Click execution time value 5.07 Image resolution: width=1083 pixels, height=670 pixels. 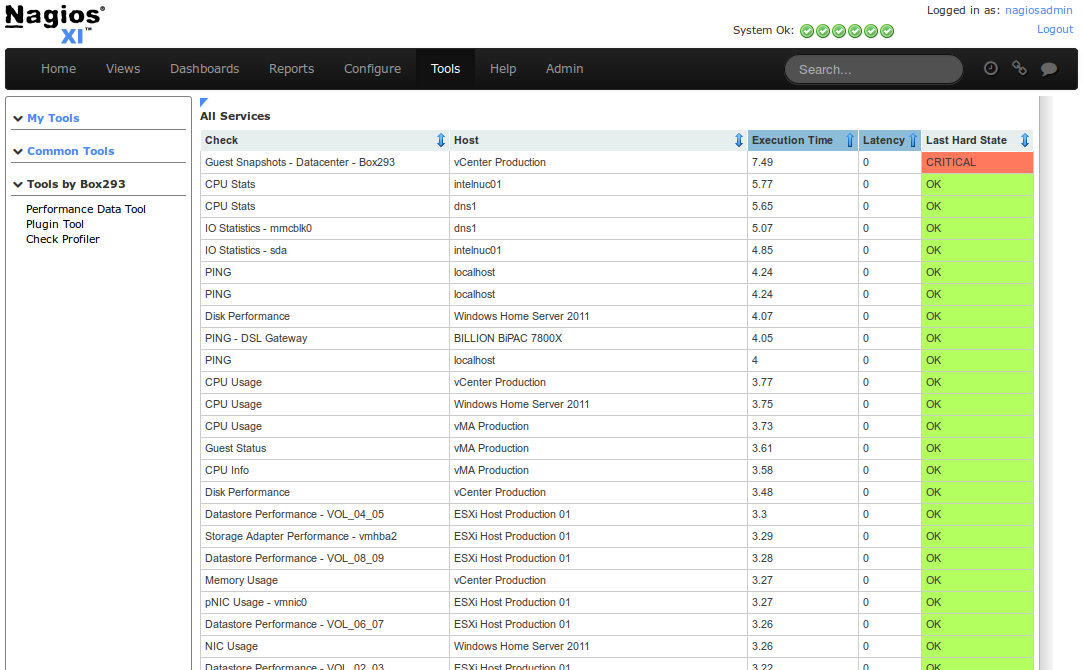coord(763,228)
